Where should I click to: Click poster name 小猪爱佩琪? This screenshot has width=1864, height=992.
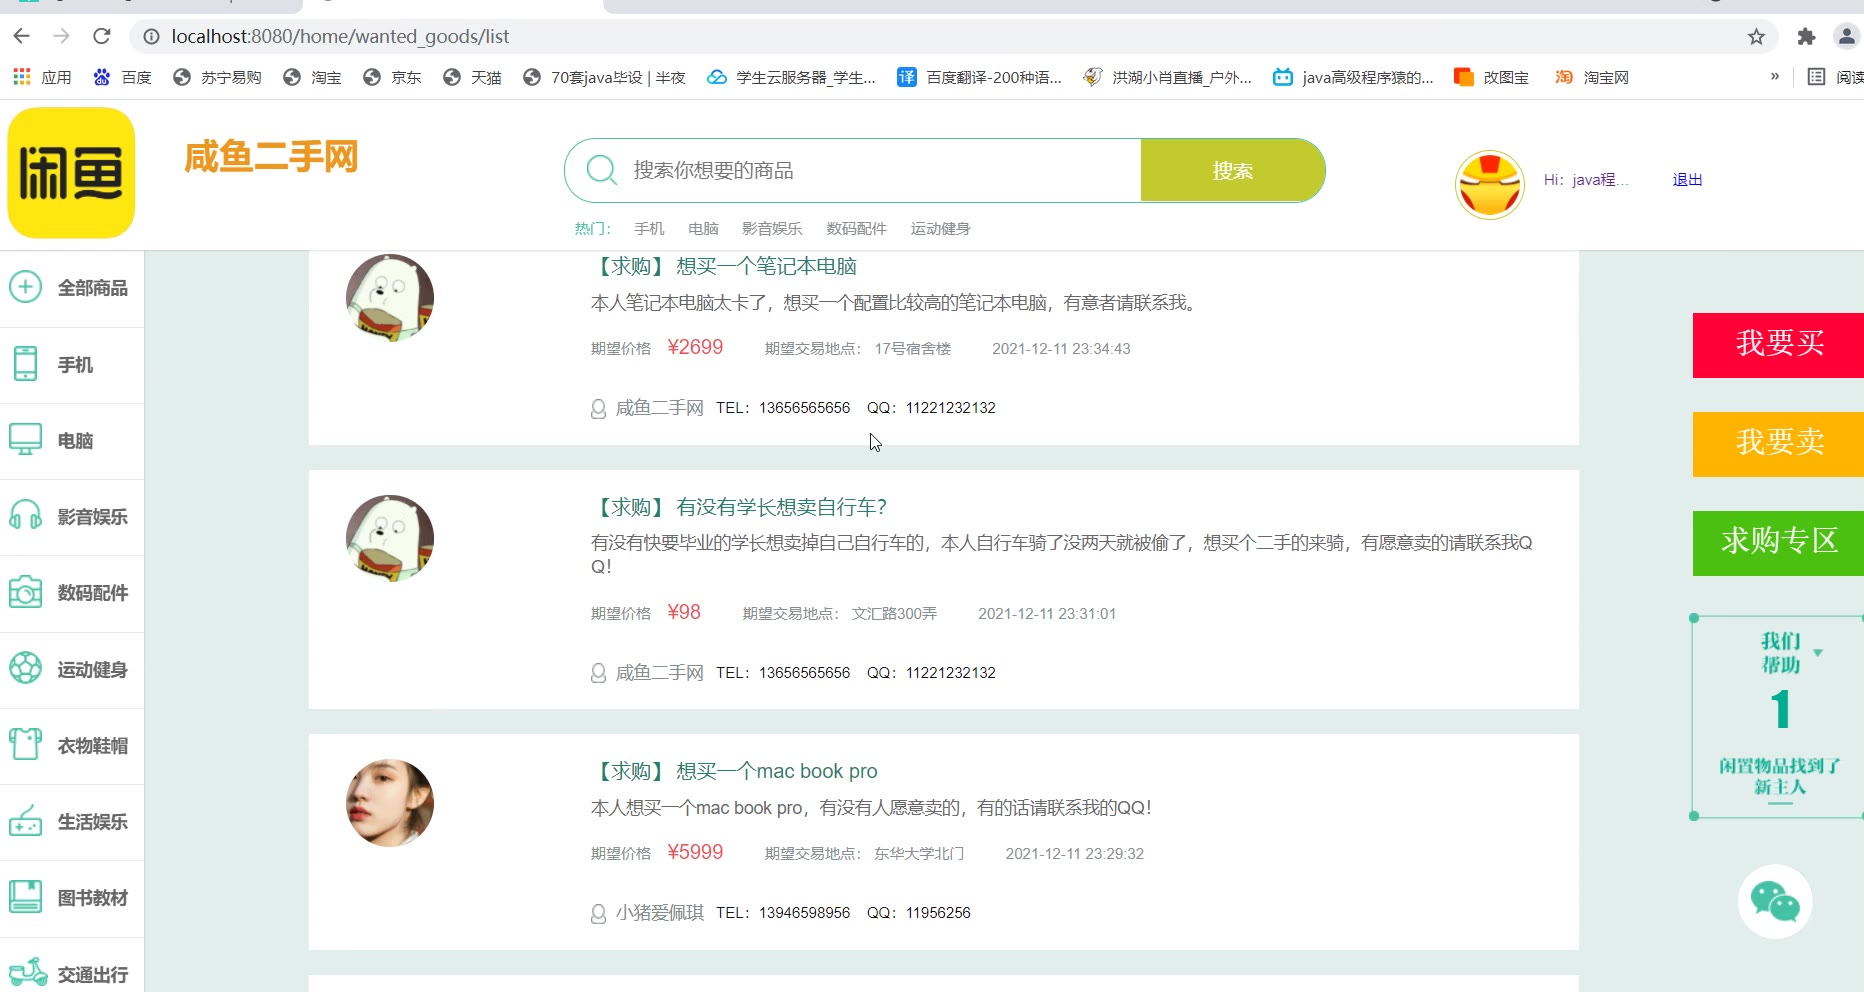coord(660,912)
